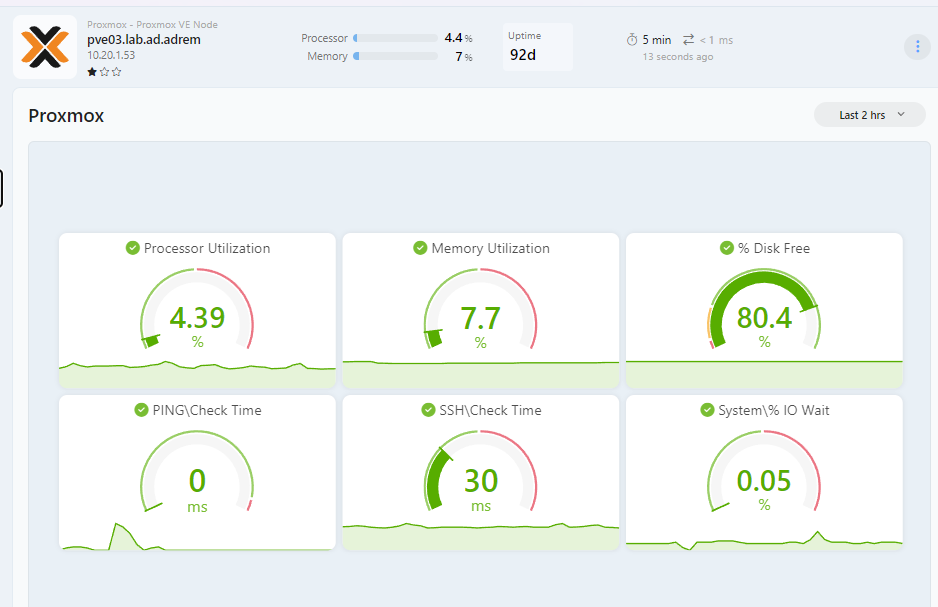Click Memory Utilization green status check icon

tap(421, 248)
